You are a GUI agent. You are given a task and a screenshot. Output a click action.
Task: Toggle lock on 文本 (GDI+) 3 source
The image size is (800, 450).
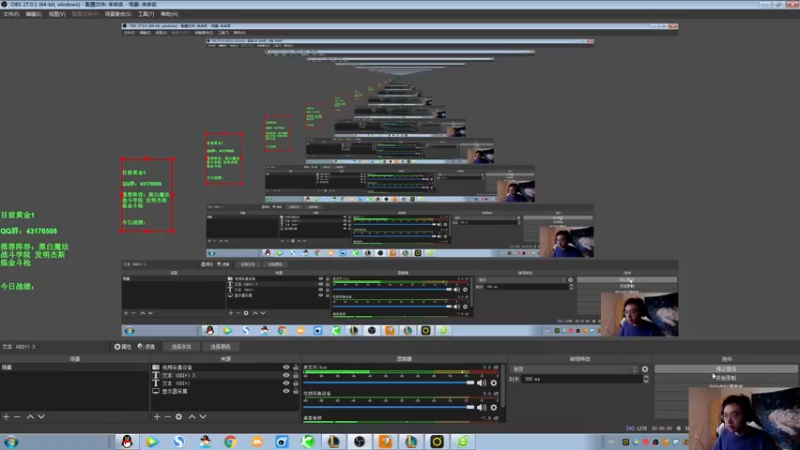click(x=296, y=375)
